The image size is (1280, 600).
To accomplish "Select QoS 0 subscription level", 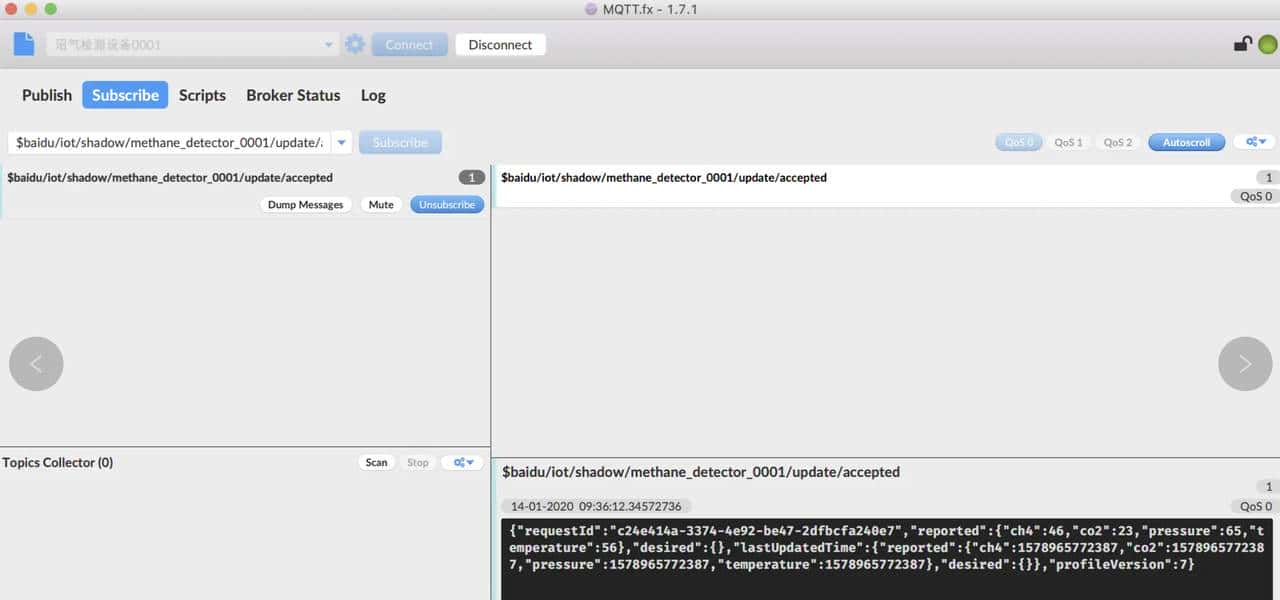I will 1018,142.
